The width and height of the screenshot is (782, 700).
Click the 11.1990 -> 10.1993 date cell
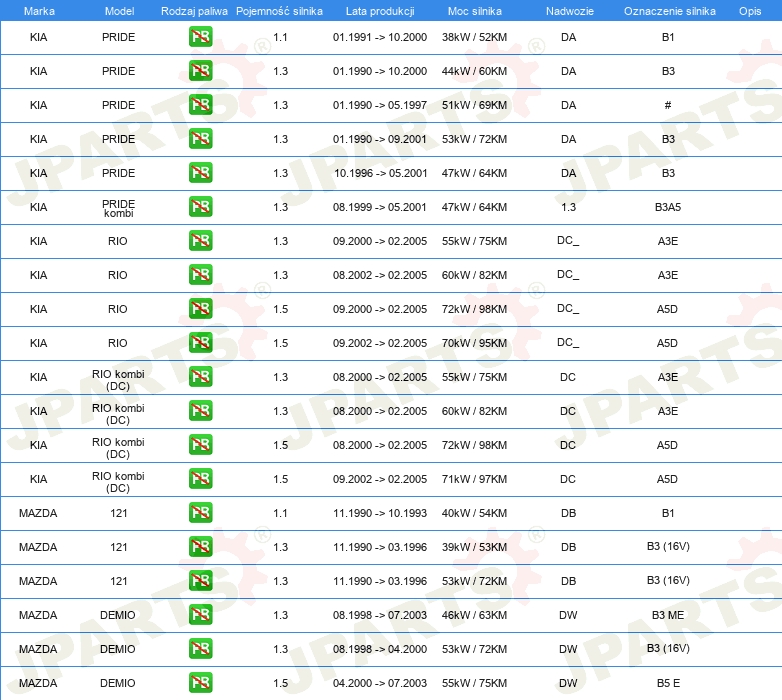(380, 513)
